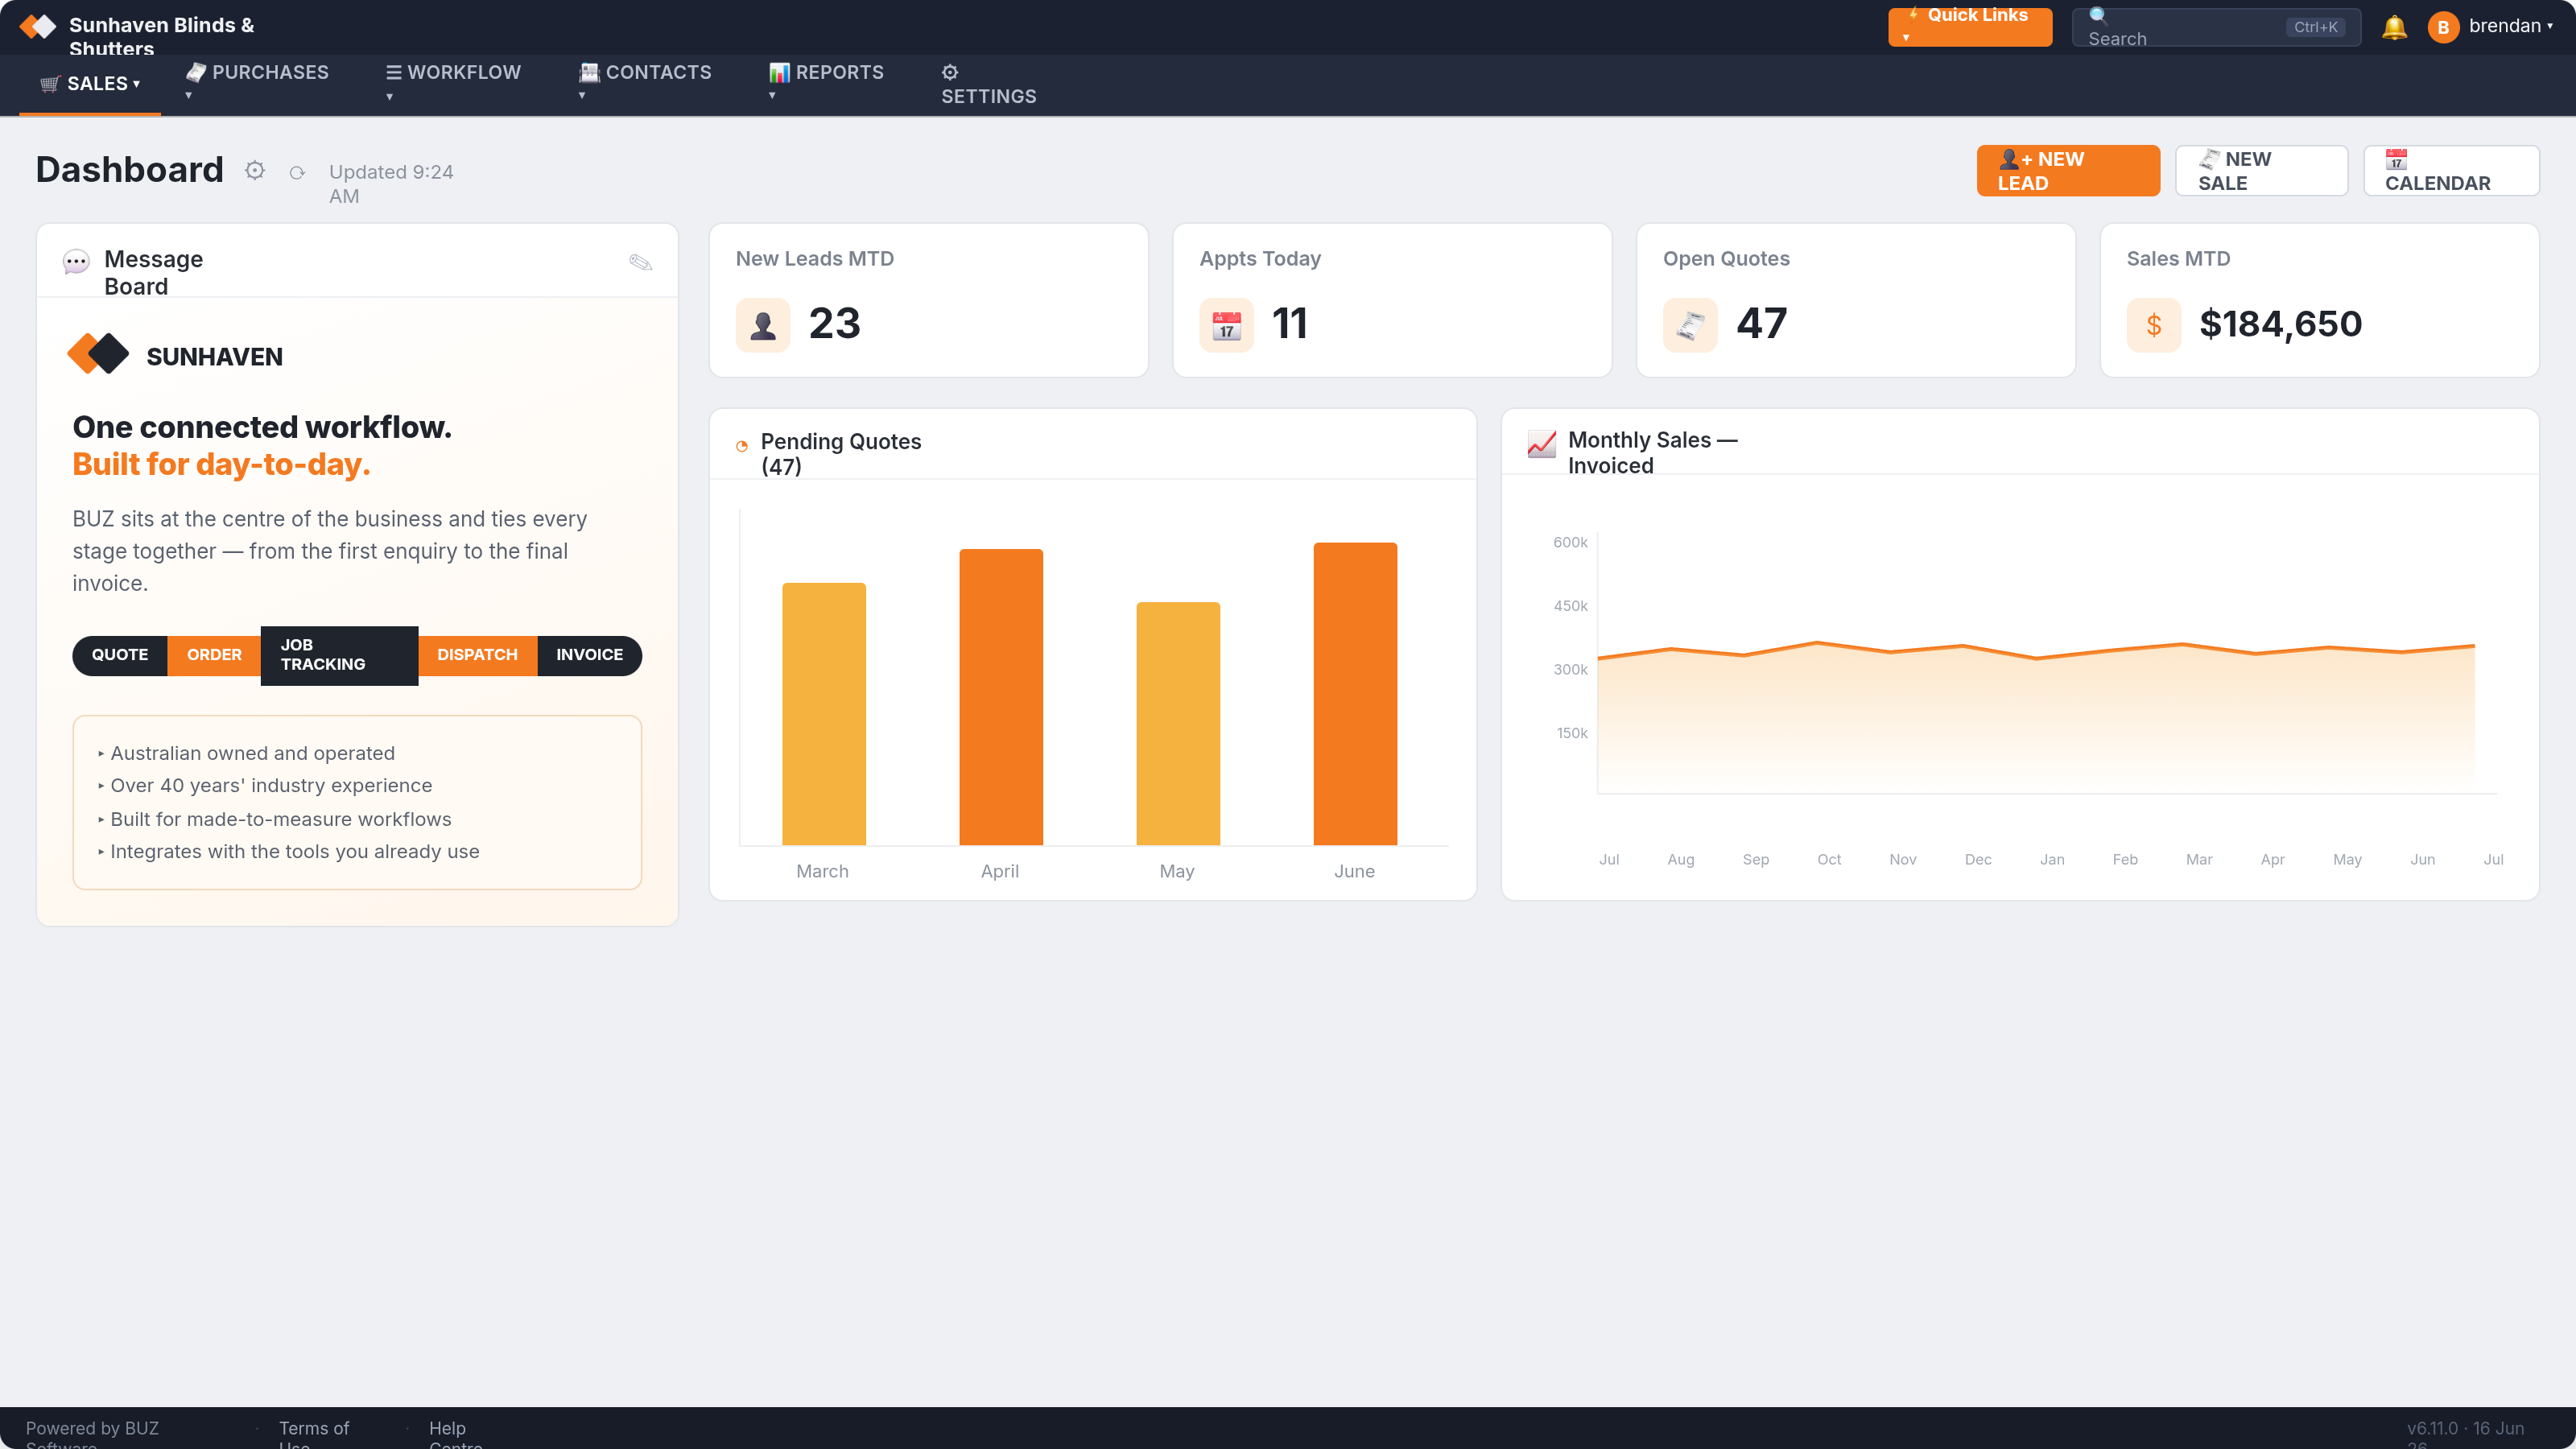Click the New Lead button
This screenshot has width=2576, height=1449.
(x=2068, y=171)
